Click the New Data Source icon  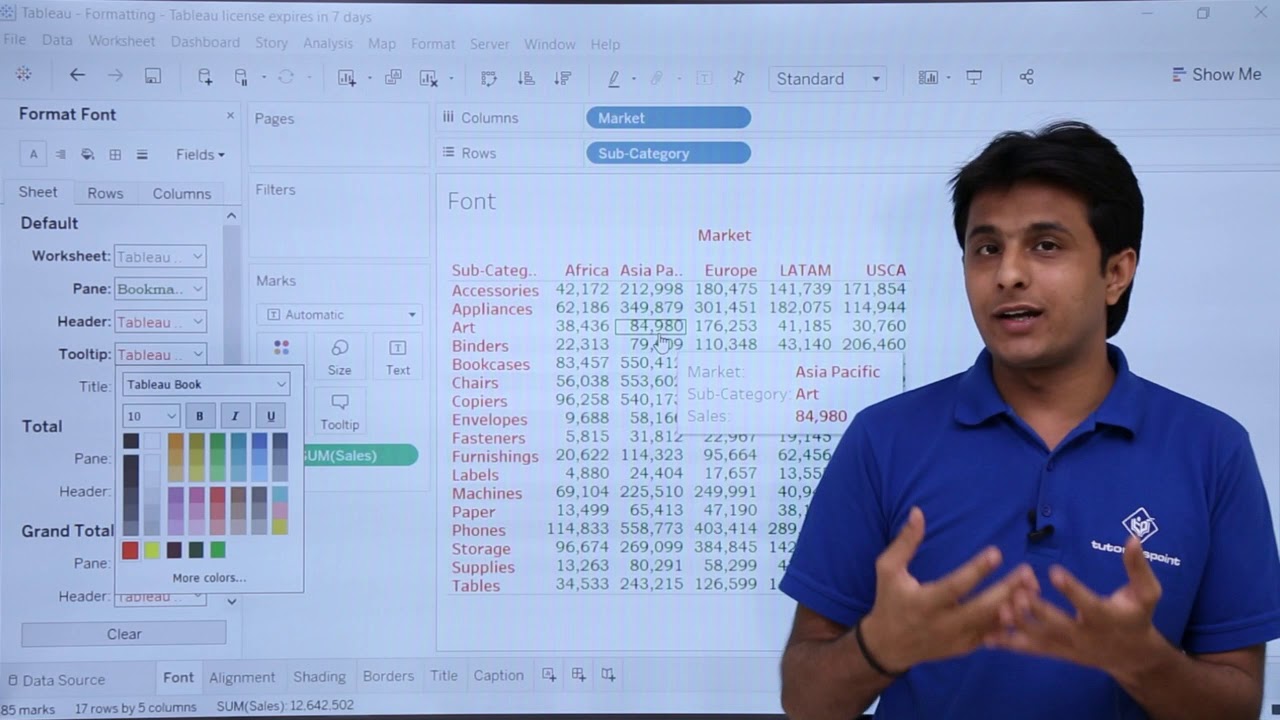205,77
